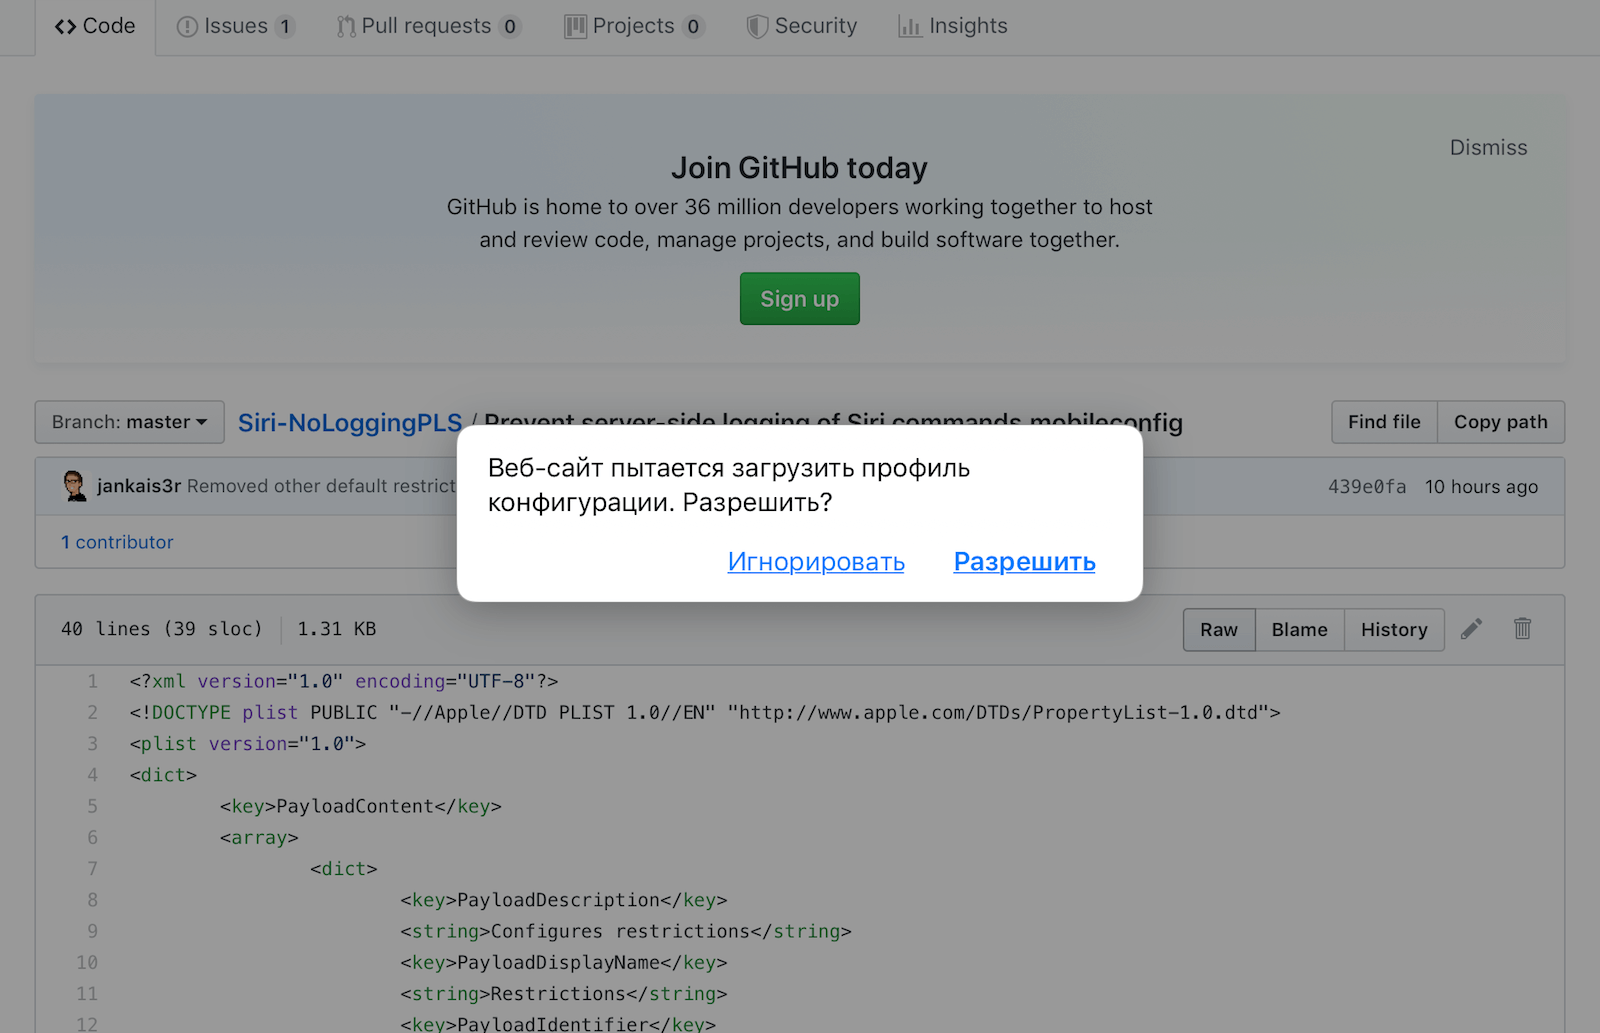The image size is (1600, 1033).
Task: Open the Blame view
Action: 1300,630
